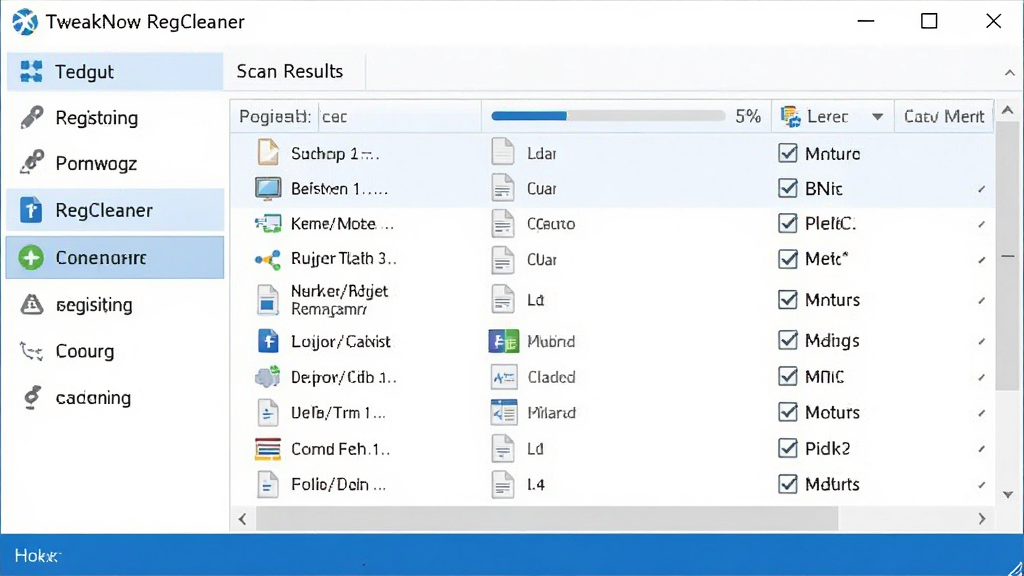The height and width of the screenshot is (576, 1024).
Task: Click the Uefe/Trm document icon
Action: click(x=268, y=413)
